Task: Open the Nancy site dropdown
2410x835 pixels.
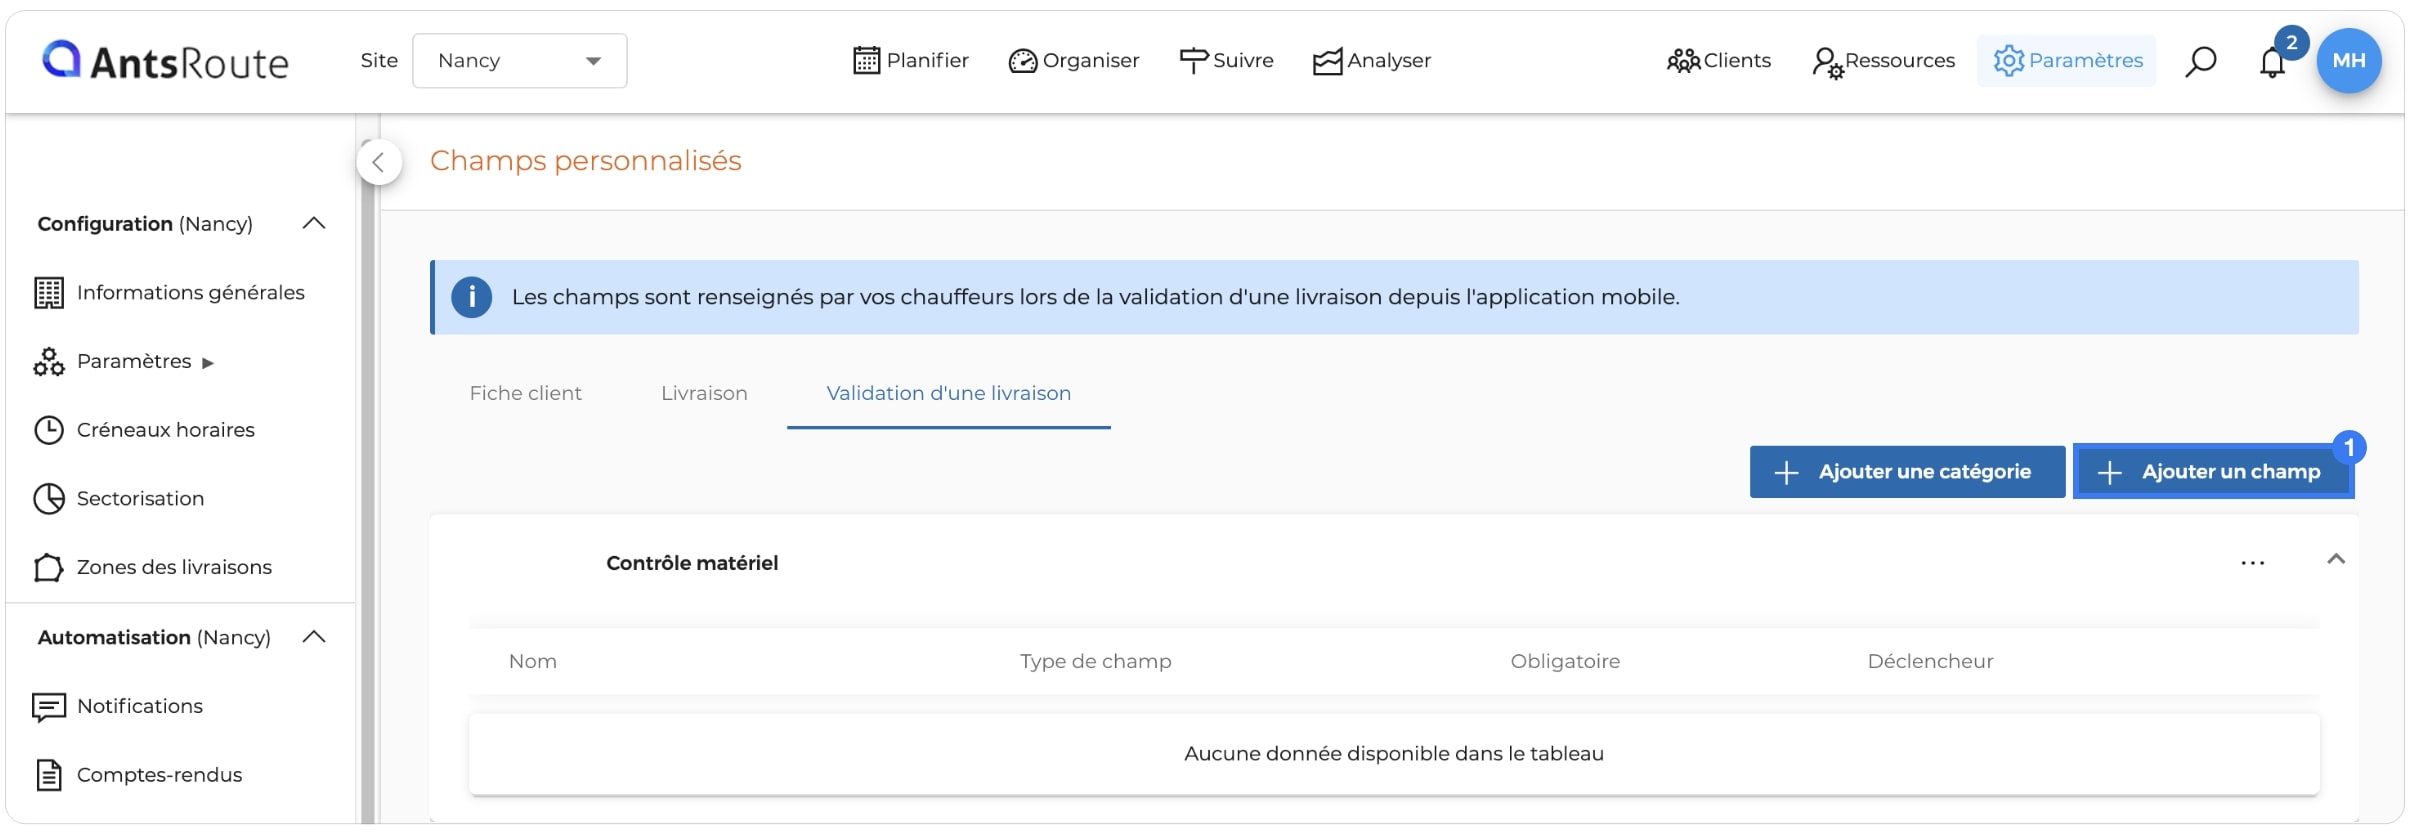Action: click(520, 61)
